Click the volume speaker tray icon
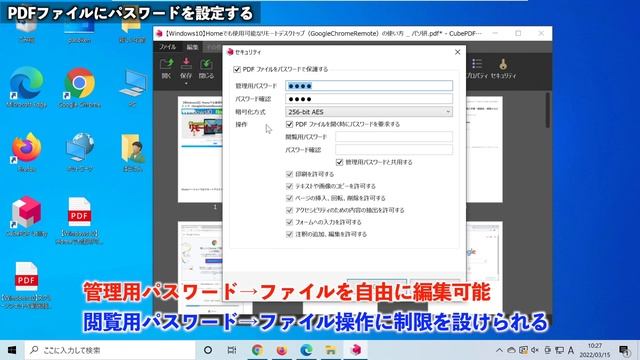 [x=535, y=350]
